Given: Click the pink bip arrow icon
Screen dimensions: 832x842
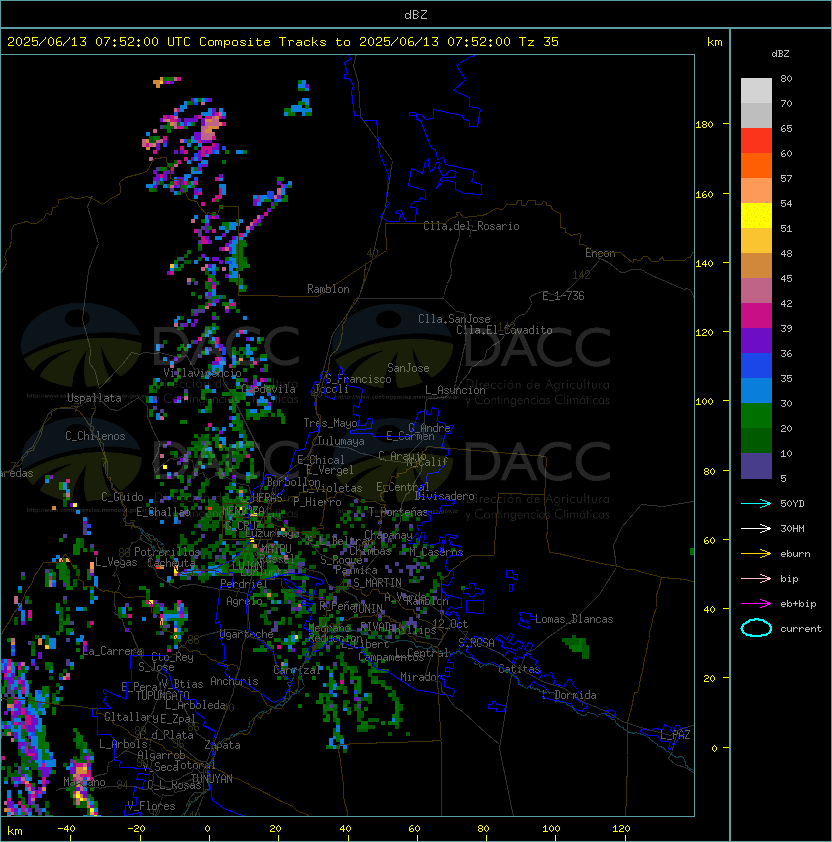Looking at the screenshot, I should pos(756,578).
